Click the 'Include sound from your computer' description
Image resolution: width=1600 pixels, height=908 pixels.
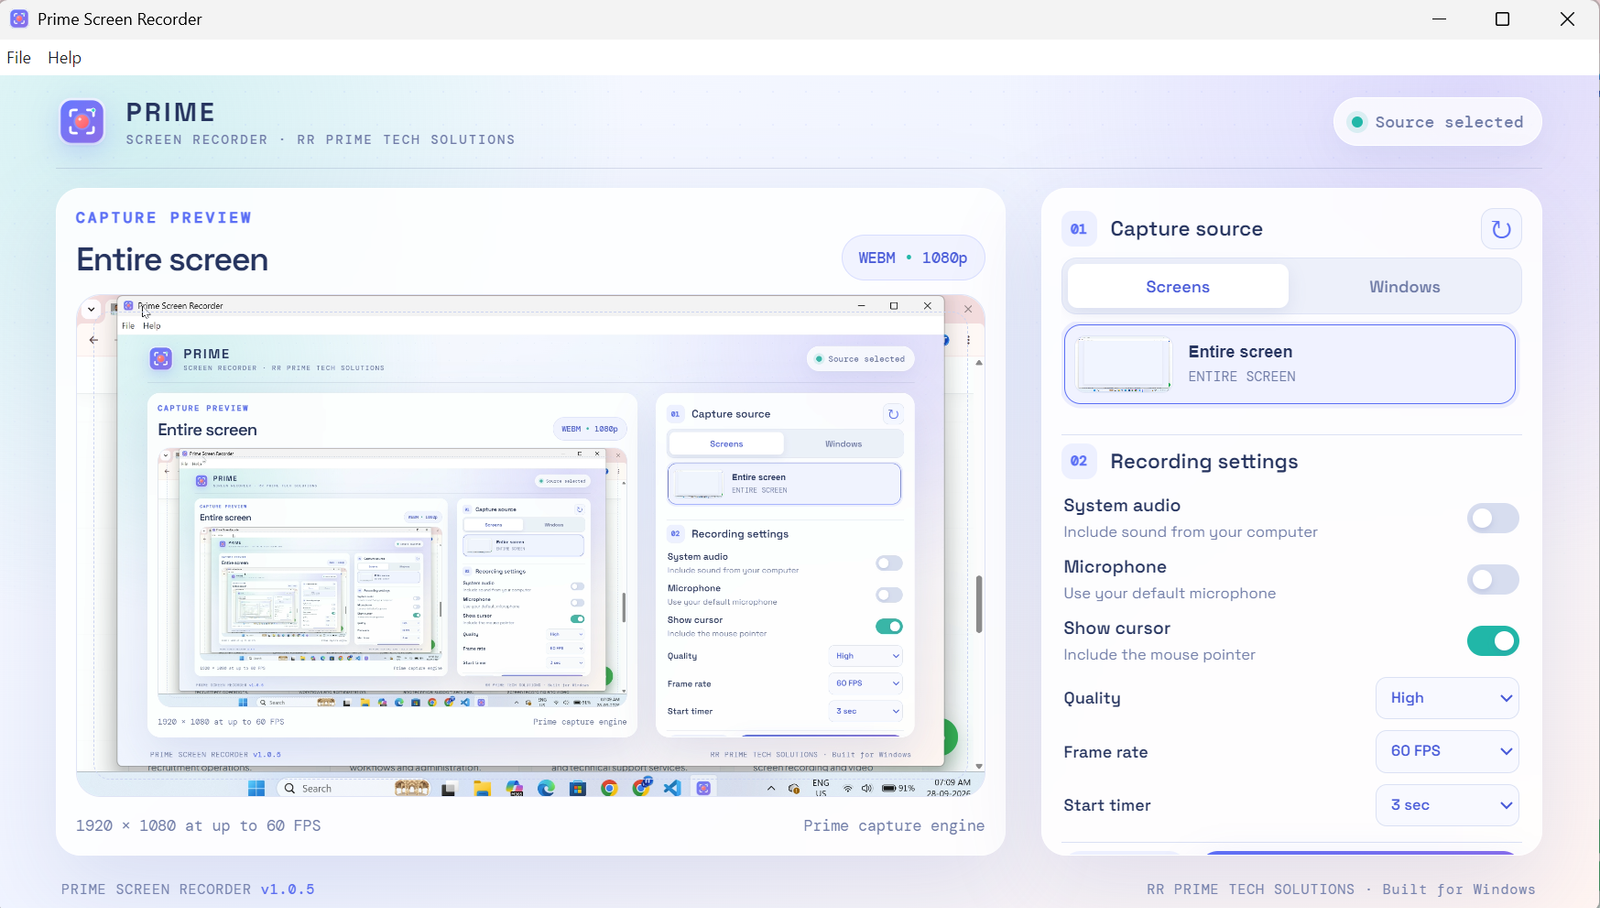click(x=1190, y=532)
